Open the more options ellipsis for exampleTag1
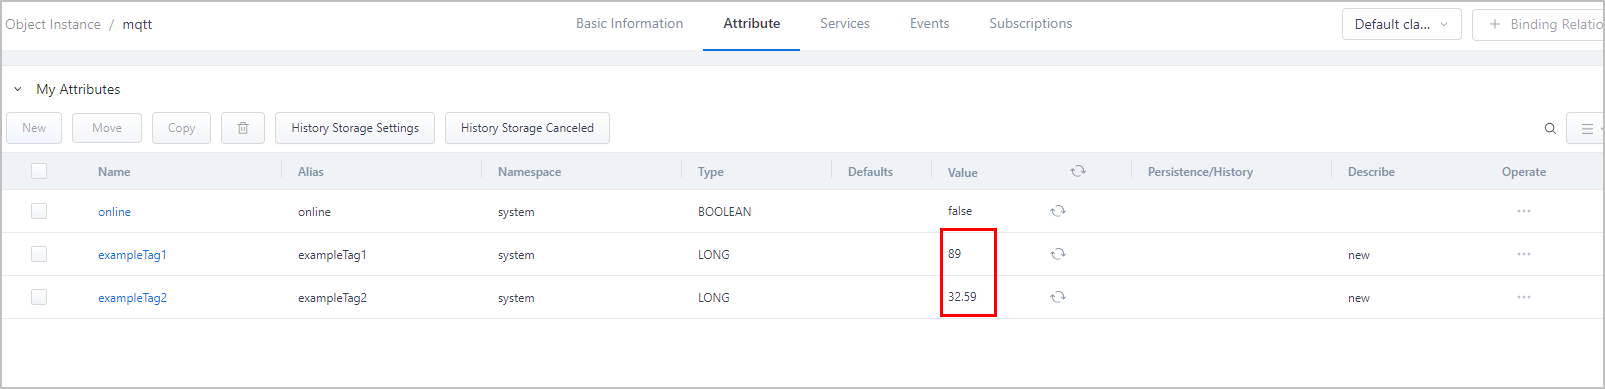This screenshot has width=1605, height=389. click(1524, 254)
